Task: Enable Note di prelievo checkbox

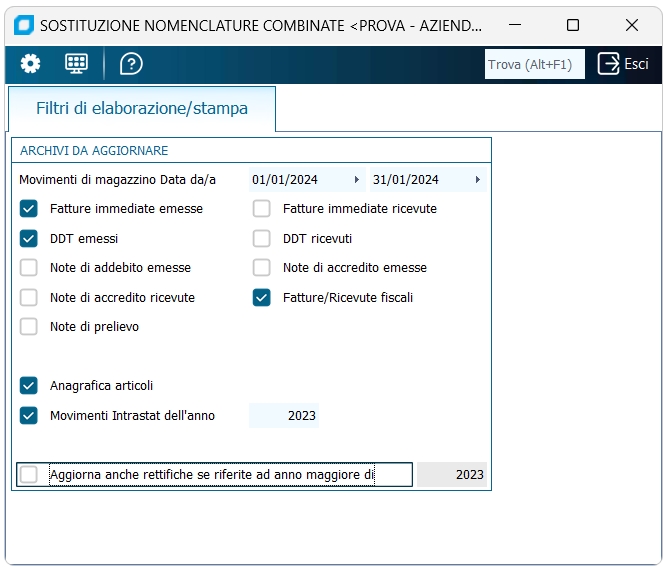Action: (x=28, y=327)
